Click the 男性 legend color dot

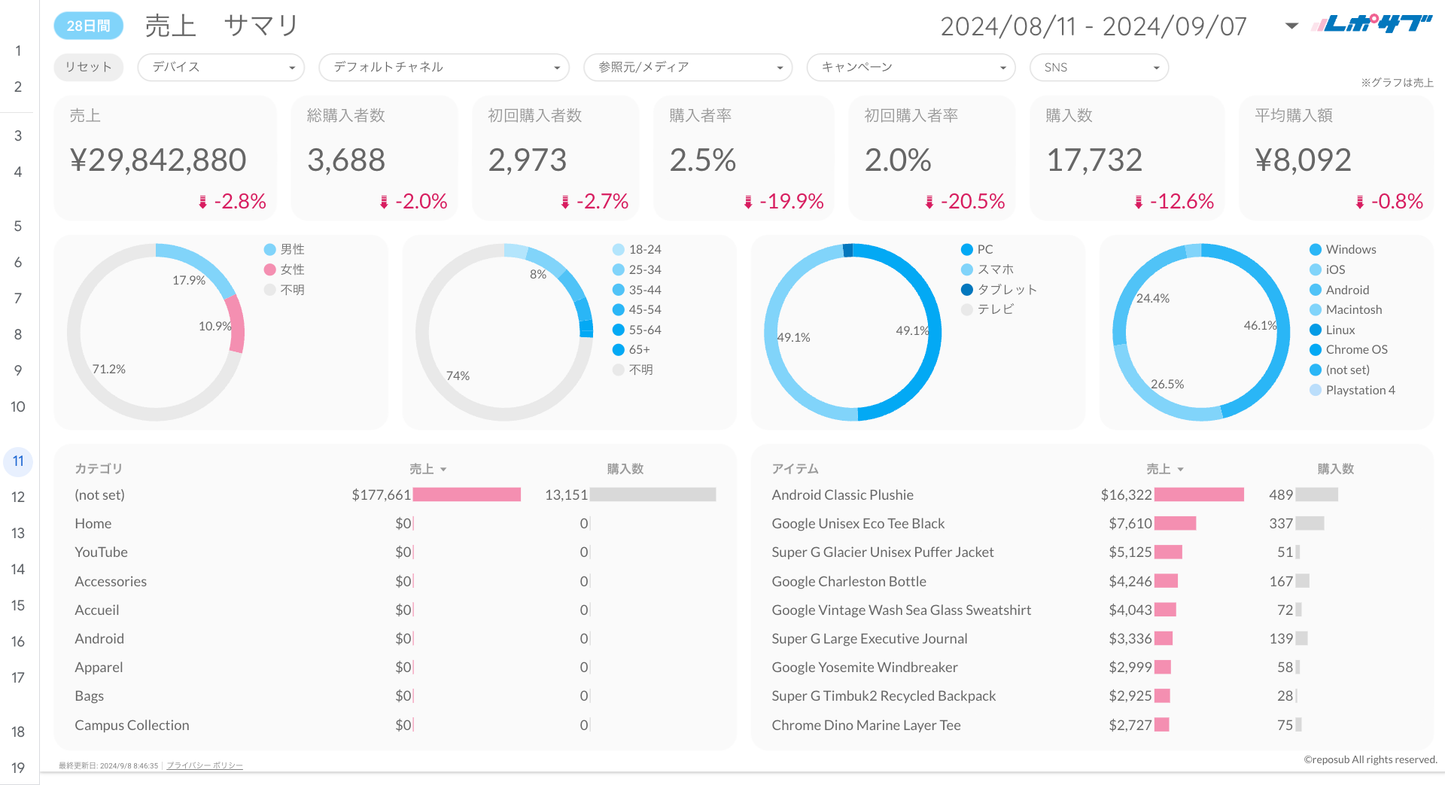tap(270, 249)
